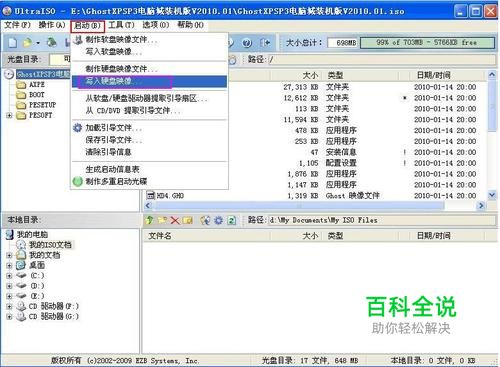Choose 制作硬盘映像文件 menu entry
The width and height of the screenshot is (500, 367).
coord(150,69)
